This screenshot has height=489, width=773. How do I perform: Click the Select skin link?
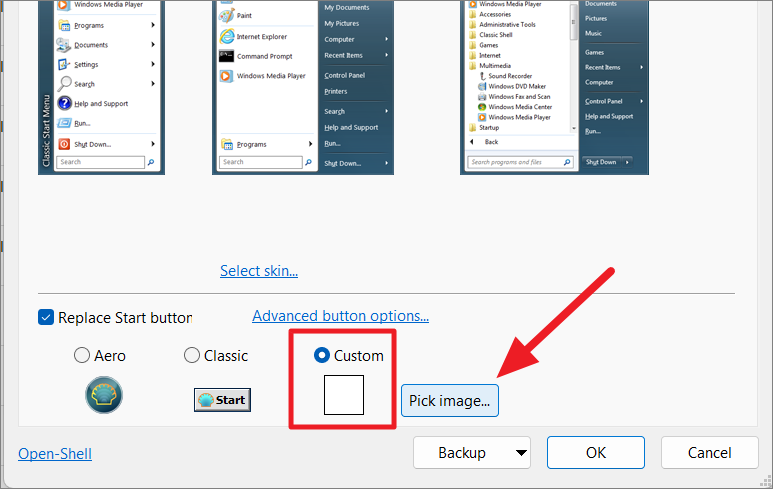click(x=259, y=271)
